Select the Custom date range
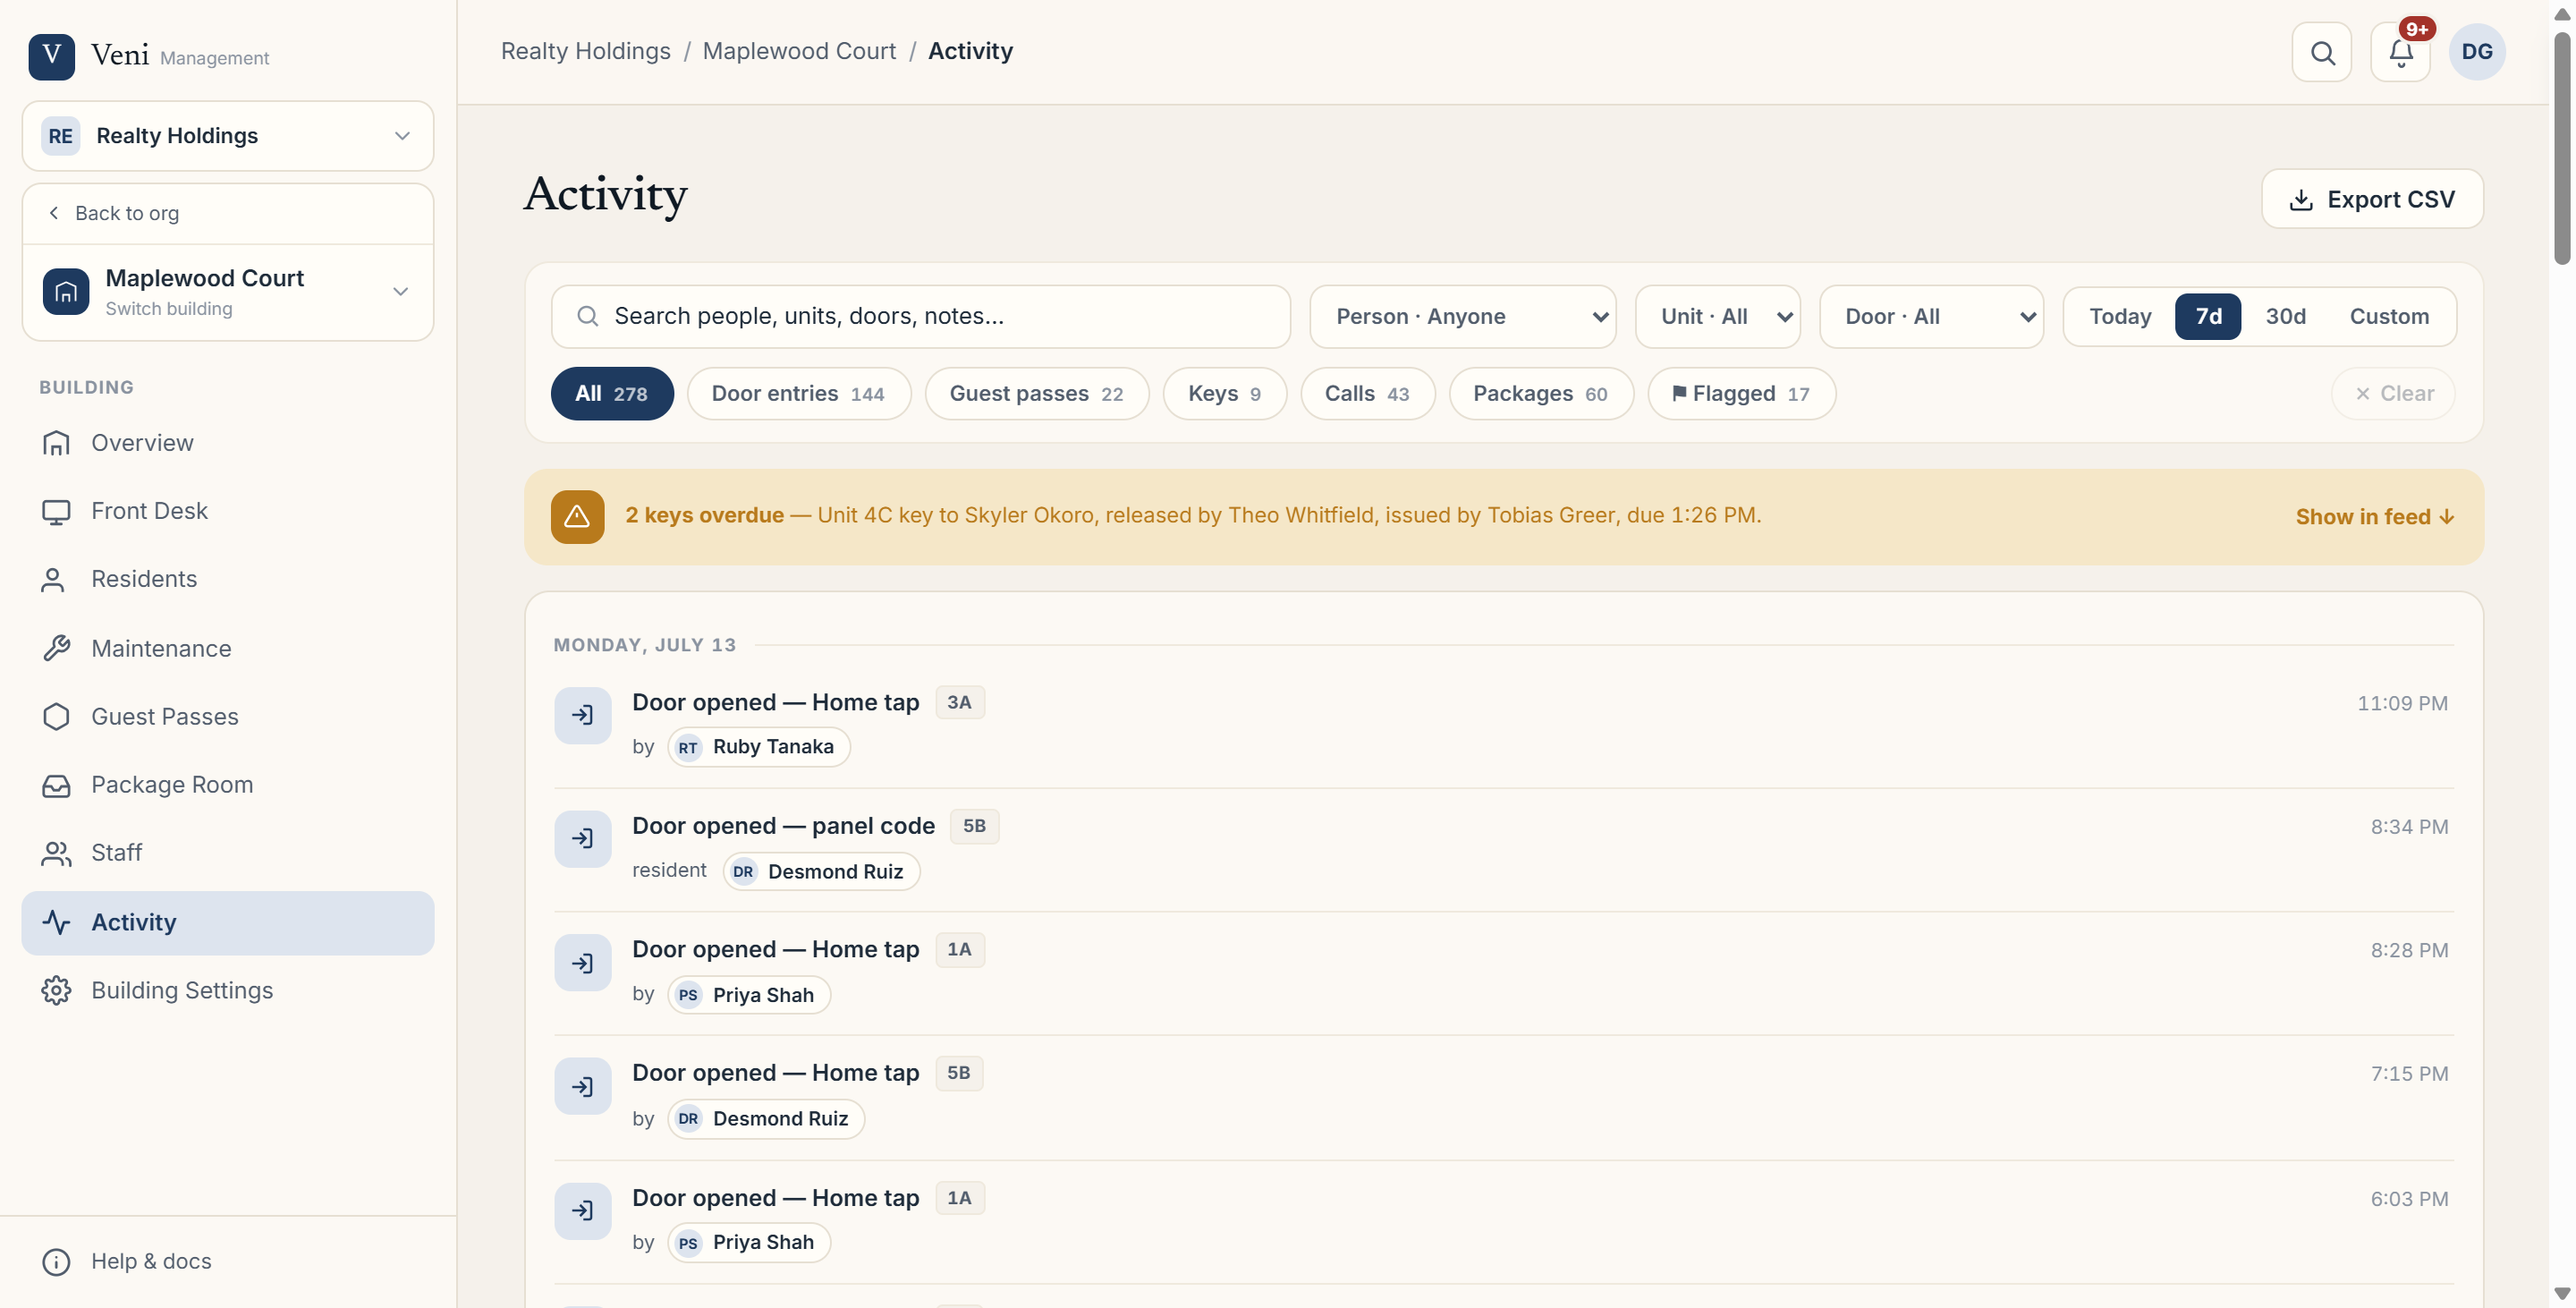This screenshot has height=1308, width=2576. [x=2388, y=316]
